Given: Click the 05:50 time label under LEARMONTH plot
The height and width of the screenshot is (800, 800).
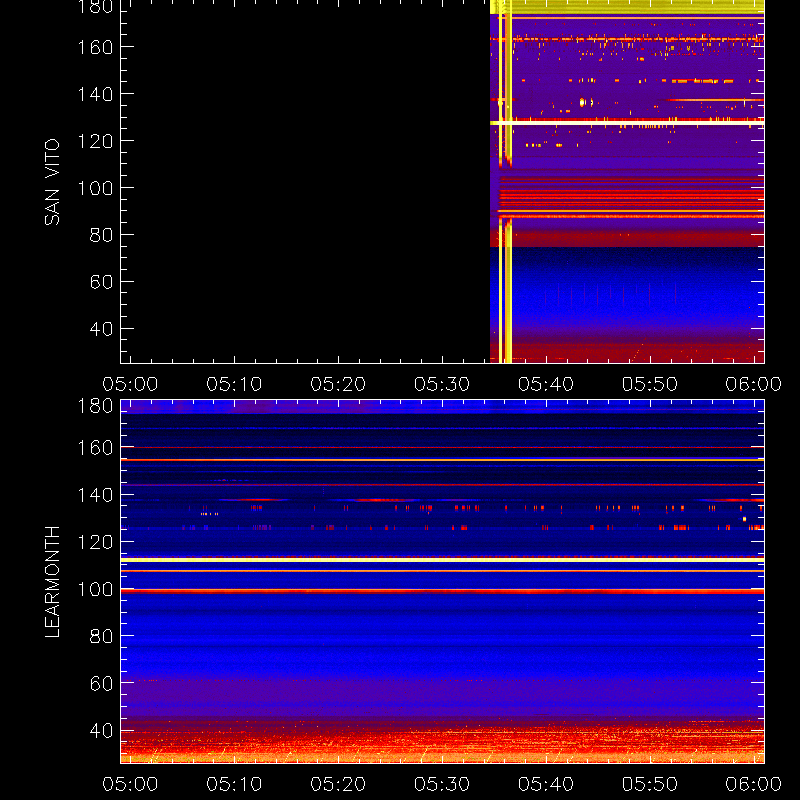Looking at the screenshot, I should [650, 784].
